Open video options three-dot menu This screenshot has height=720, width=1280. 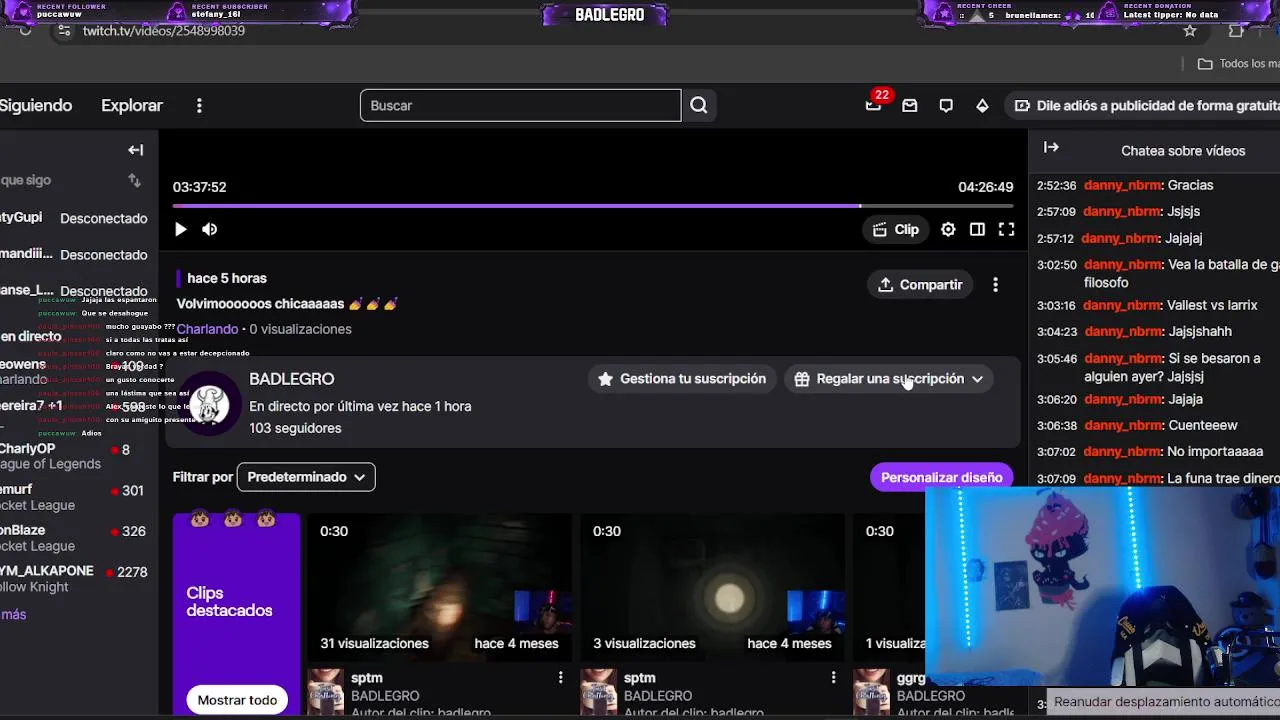click(995, 285)
